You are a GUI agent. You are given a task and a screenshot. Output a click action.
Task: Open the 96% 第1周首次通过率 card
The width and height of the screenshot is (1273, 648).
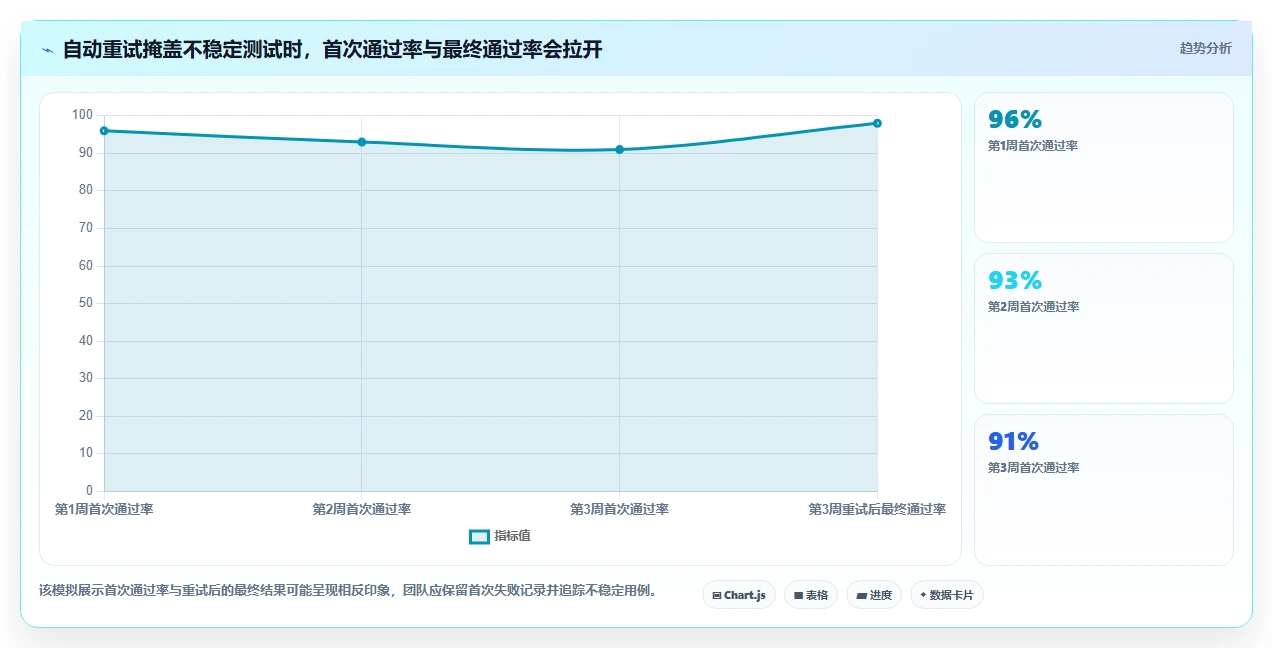tap(1104, 168)
